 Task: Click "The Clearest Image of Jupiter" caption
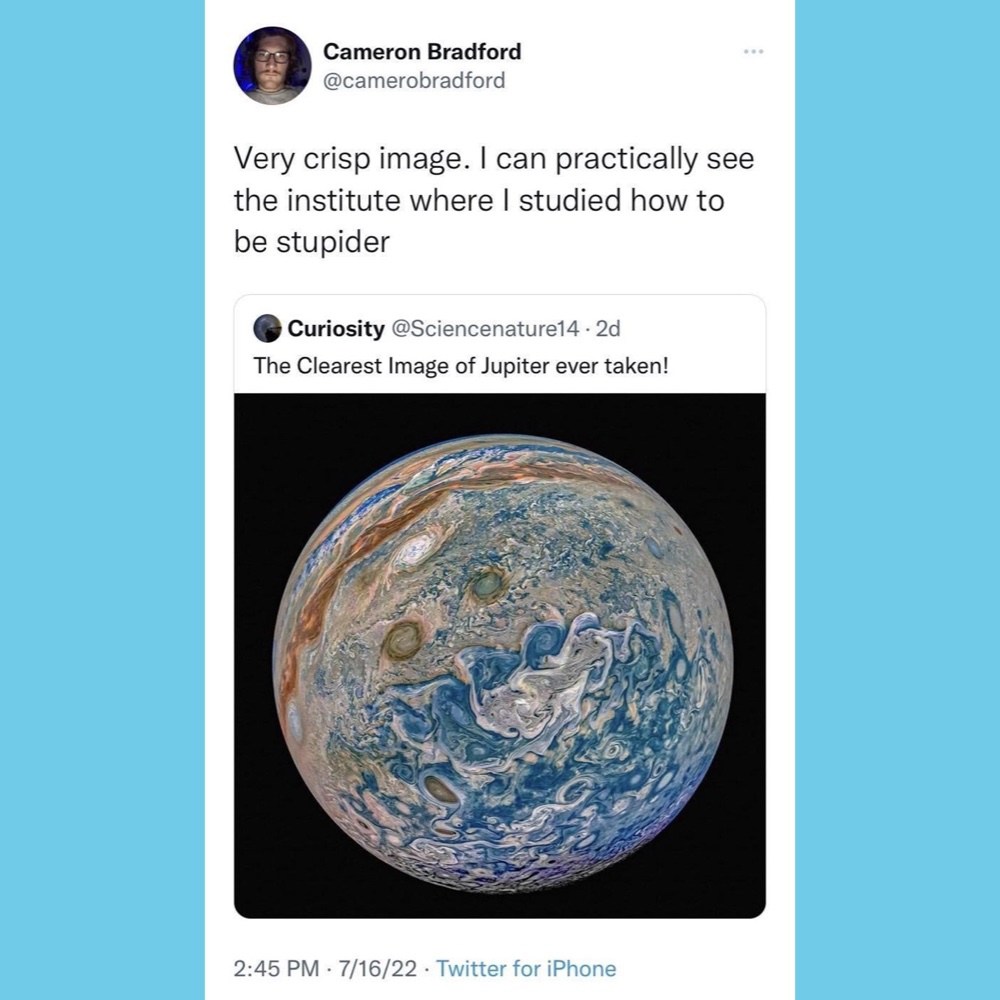(x=460, y=365)
